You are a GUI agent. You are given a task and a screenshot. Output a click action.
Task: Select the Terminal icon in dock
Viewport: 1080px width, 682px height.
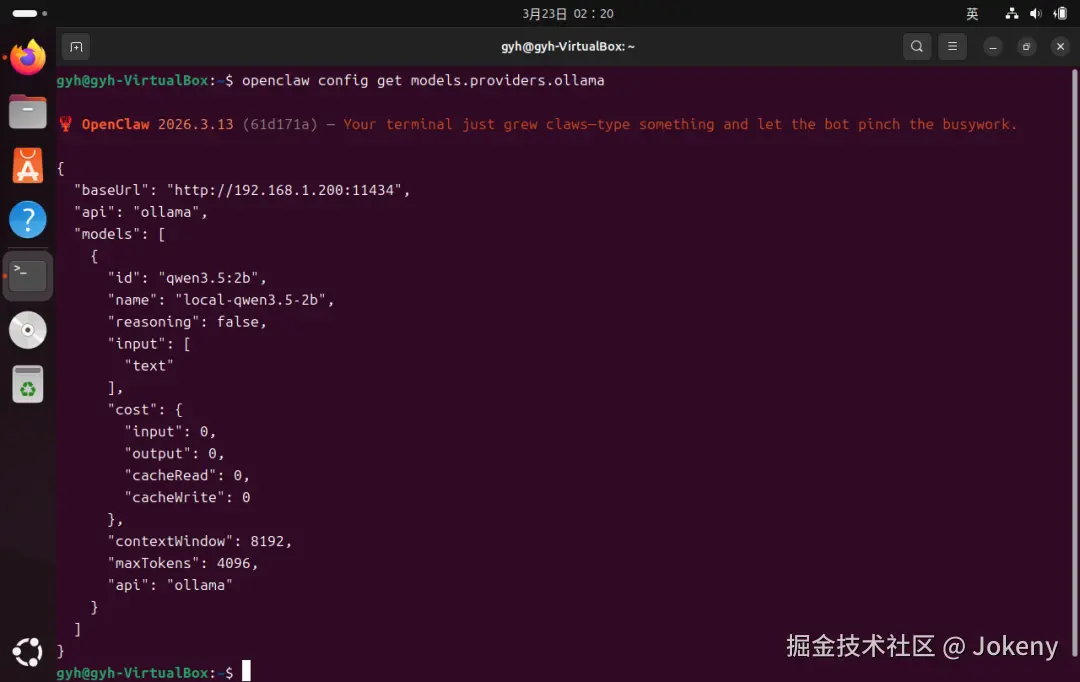point(28,276)
